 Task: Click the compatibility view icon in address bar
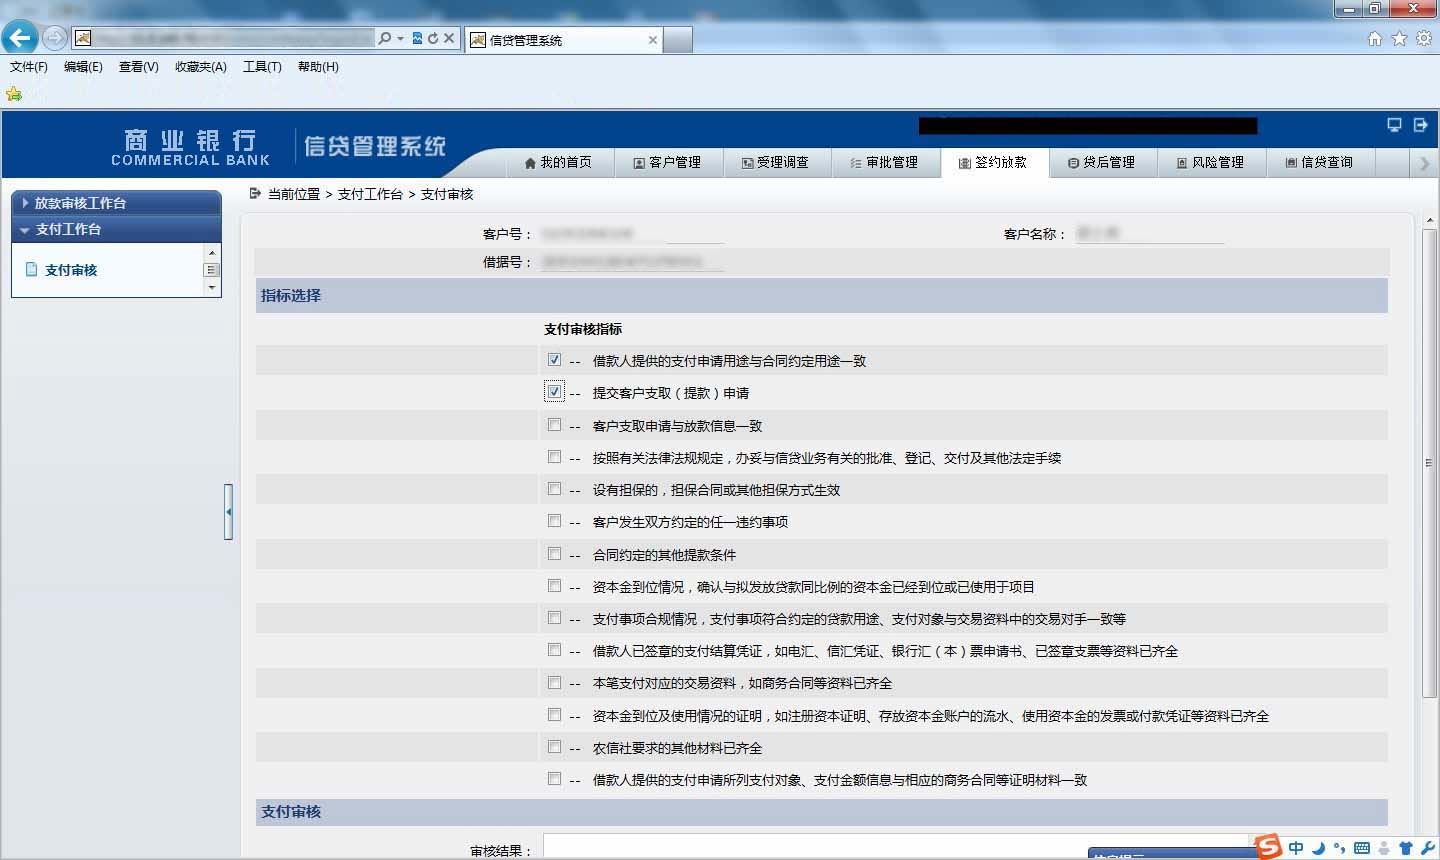pos(418,38)
